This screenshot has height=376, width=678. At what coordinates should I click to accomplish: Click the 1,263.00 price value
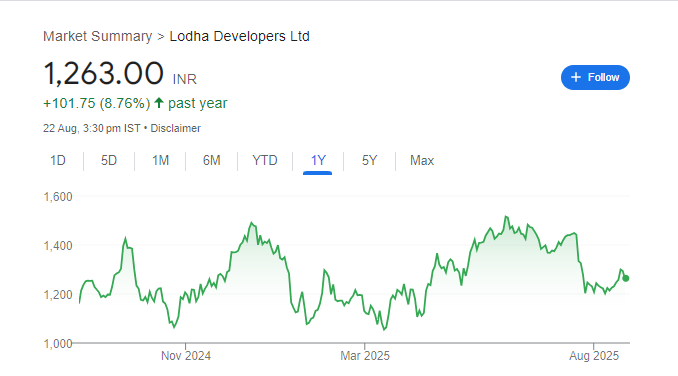103,73
